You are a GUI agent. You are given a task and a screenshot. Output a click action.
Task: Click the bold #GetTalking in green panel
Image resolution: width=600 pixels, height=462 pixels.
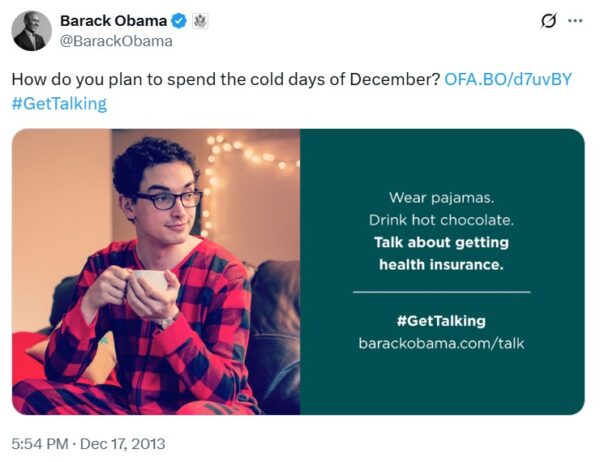click(441, 321)
